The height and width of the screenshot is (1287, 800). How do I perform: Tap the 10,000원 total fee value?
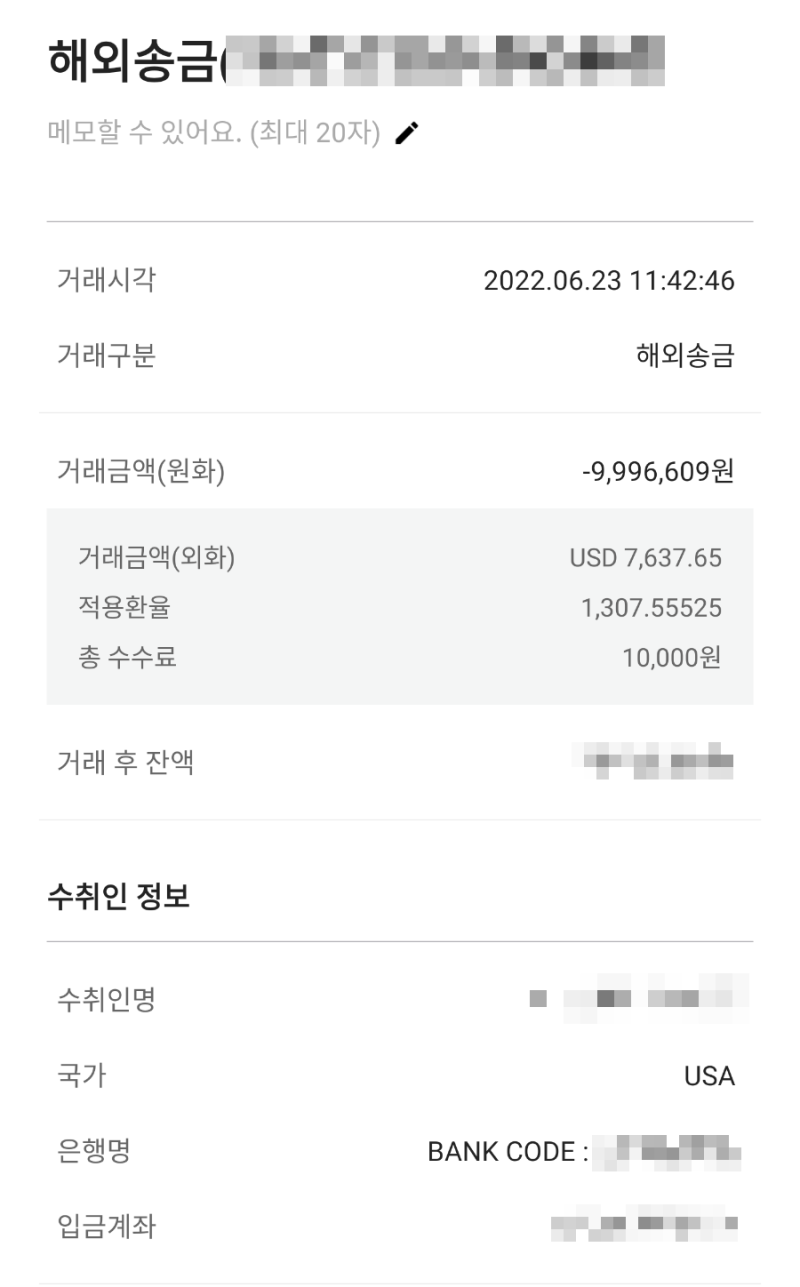671,657
